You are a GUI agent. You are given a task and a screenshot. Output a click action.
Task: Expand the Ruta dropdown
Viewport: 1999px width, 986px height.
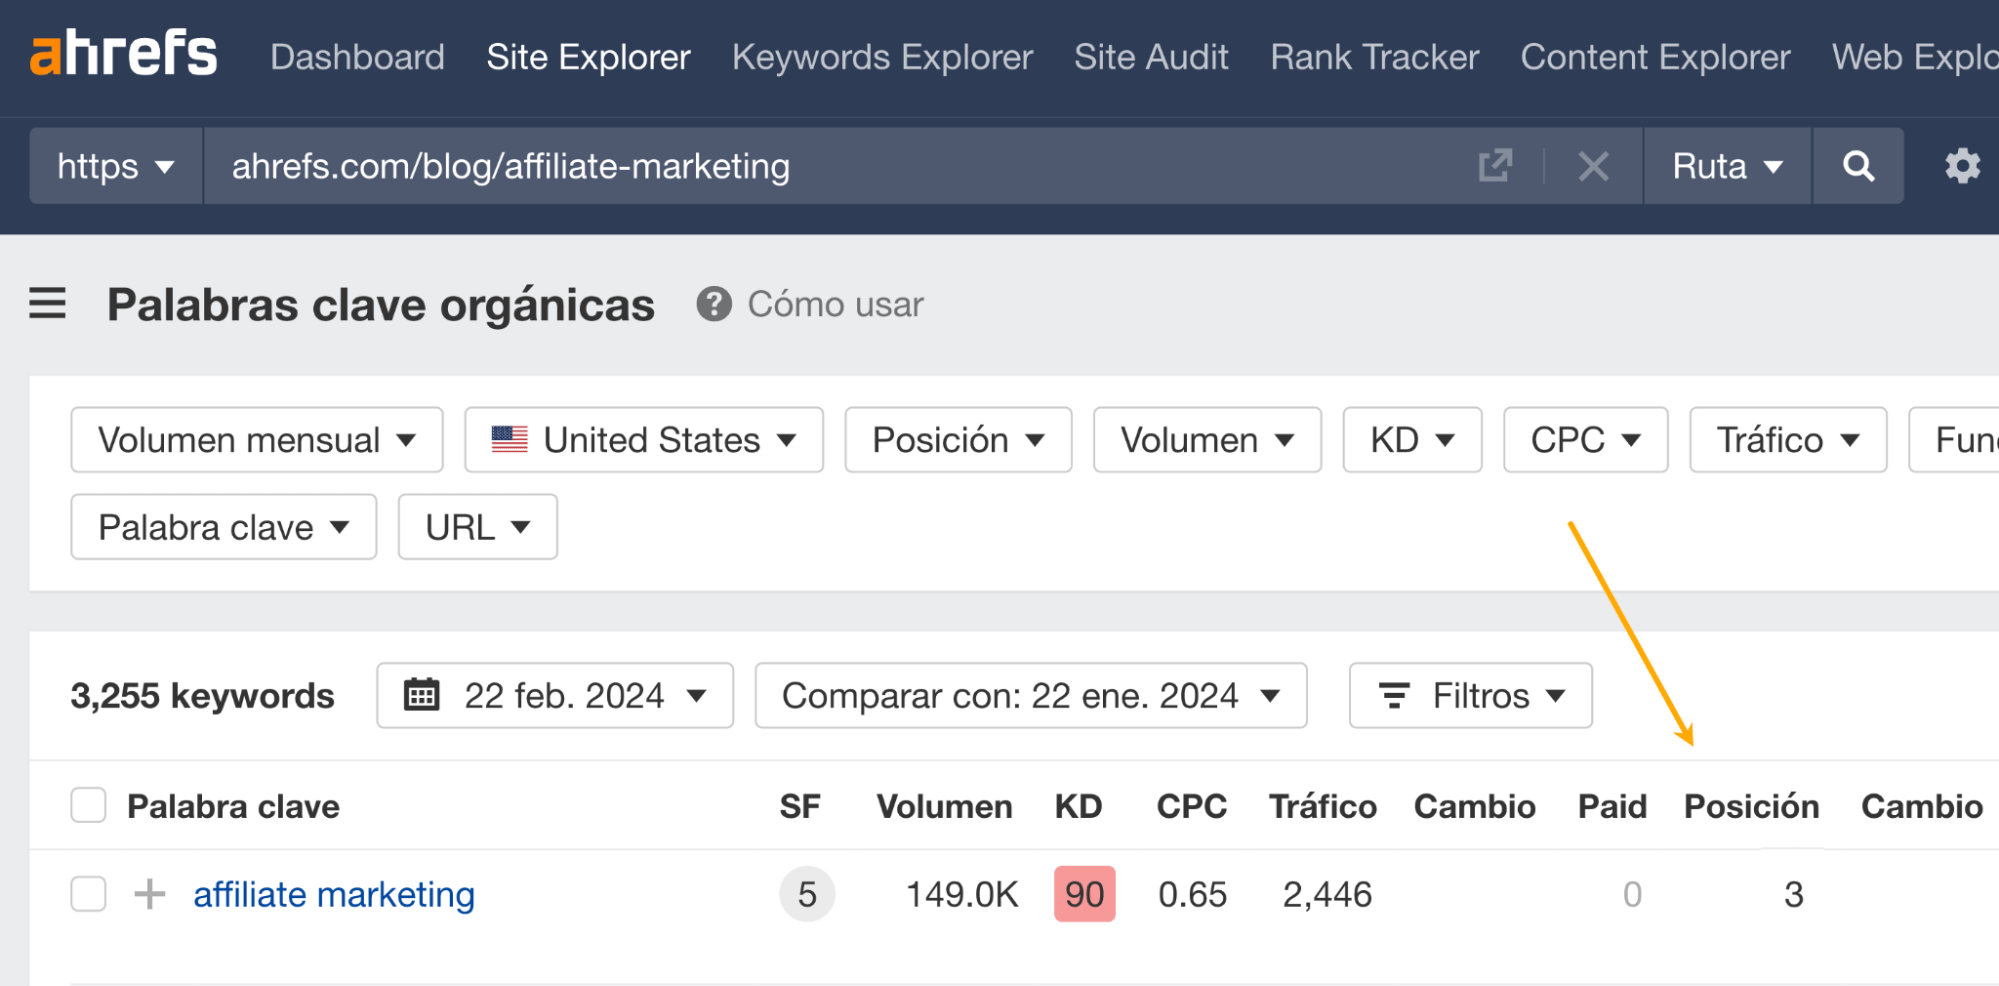1727,166
